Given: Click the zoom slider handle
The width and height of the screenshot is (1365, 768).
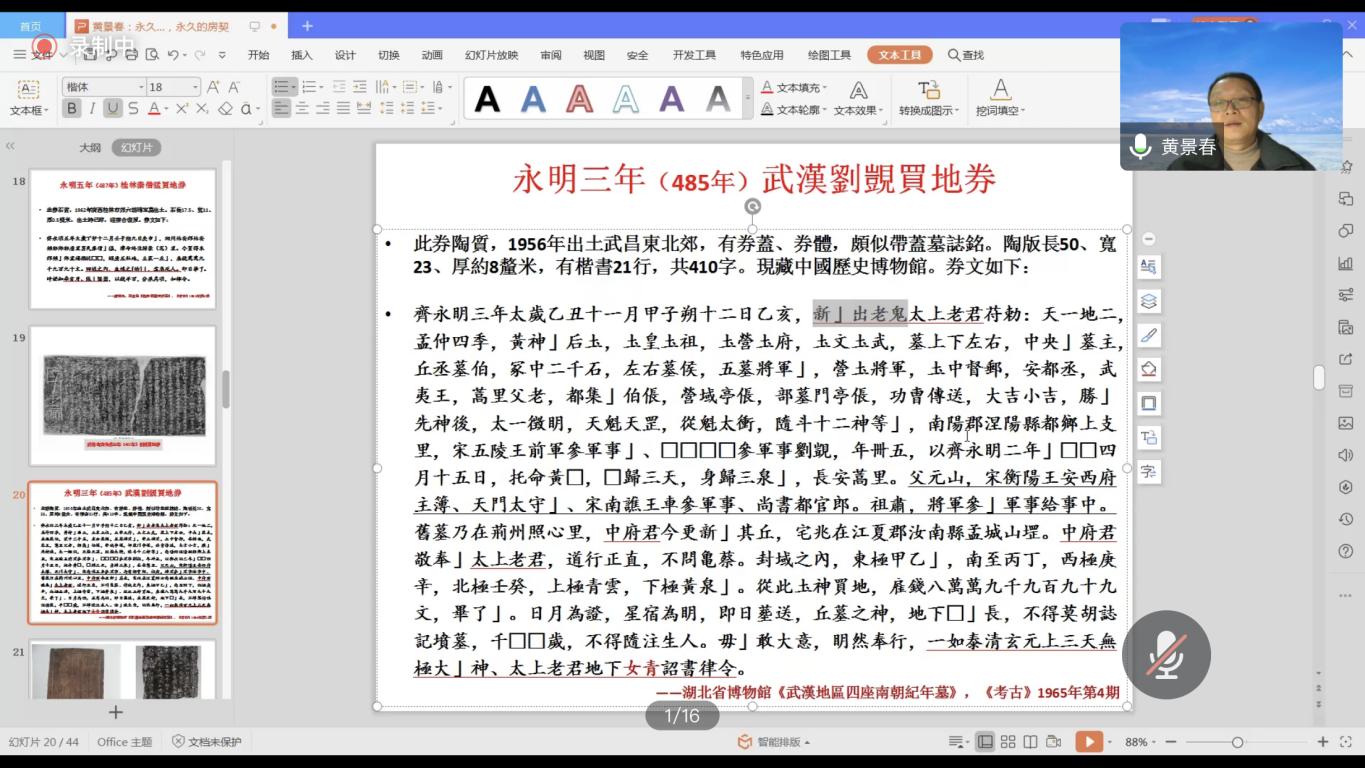Looking at the screenshot, I should click(x=1237, y=742).
